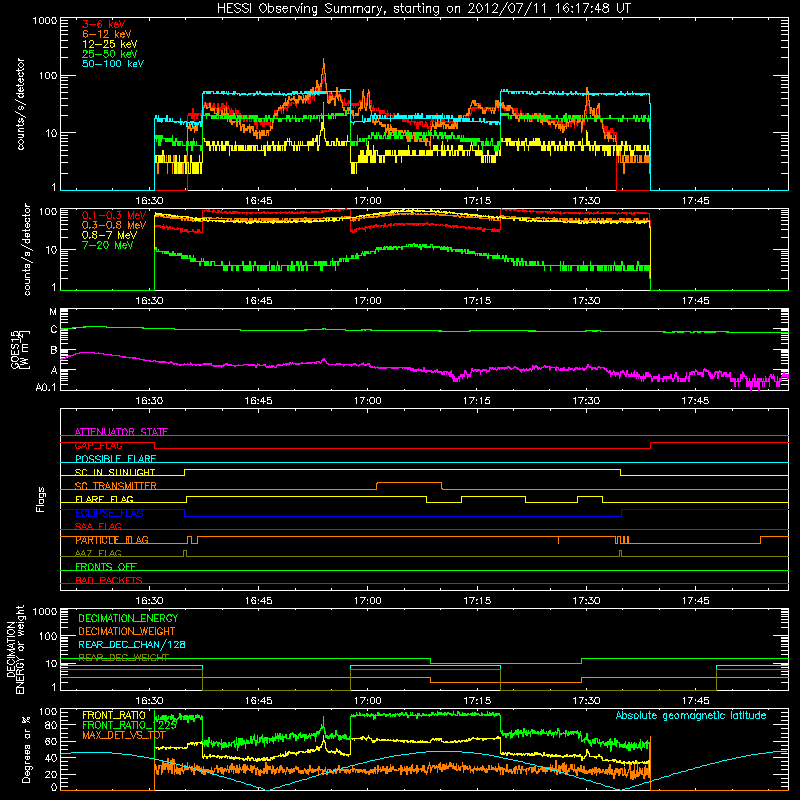800x800 pixels.
Task: Select the FRONT_RATIO_1225 legend label
Action: tap(130, 725)
